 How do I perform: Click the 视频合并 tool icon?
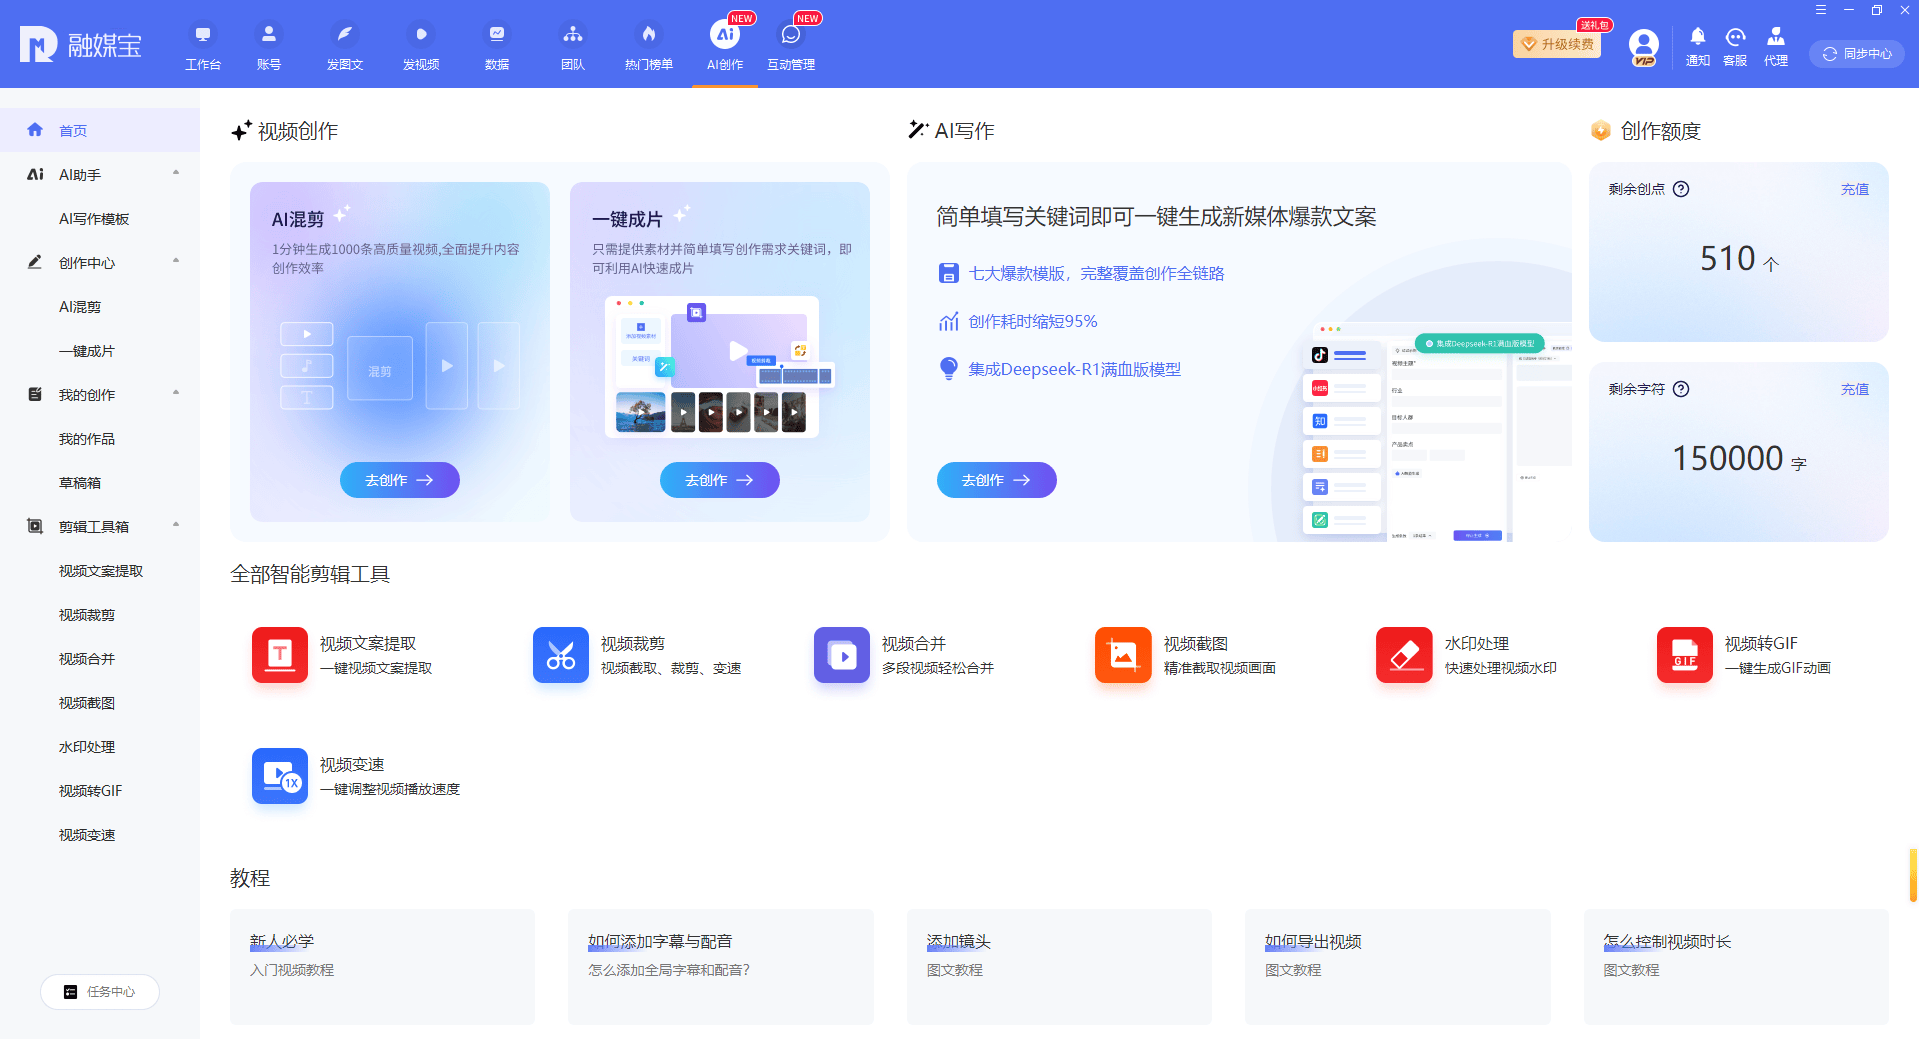coord(842,655)
